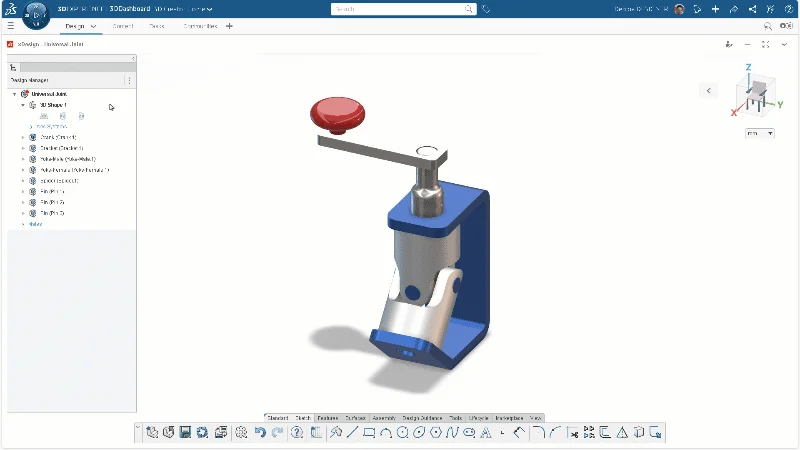800x450 pixels.
Task: Toggle the hamburger menu at top left
Action: pos(11,26)
